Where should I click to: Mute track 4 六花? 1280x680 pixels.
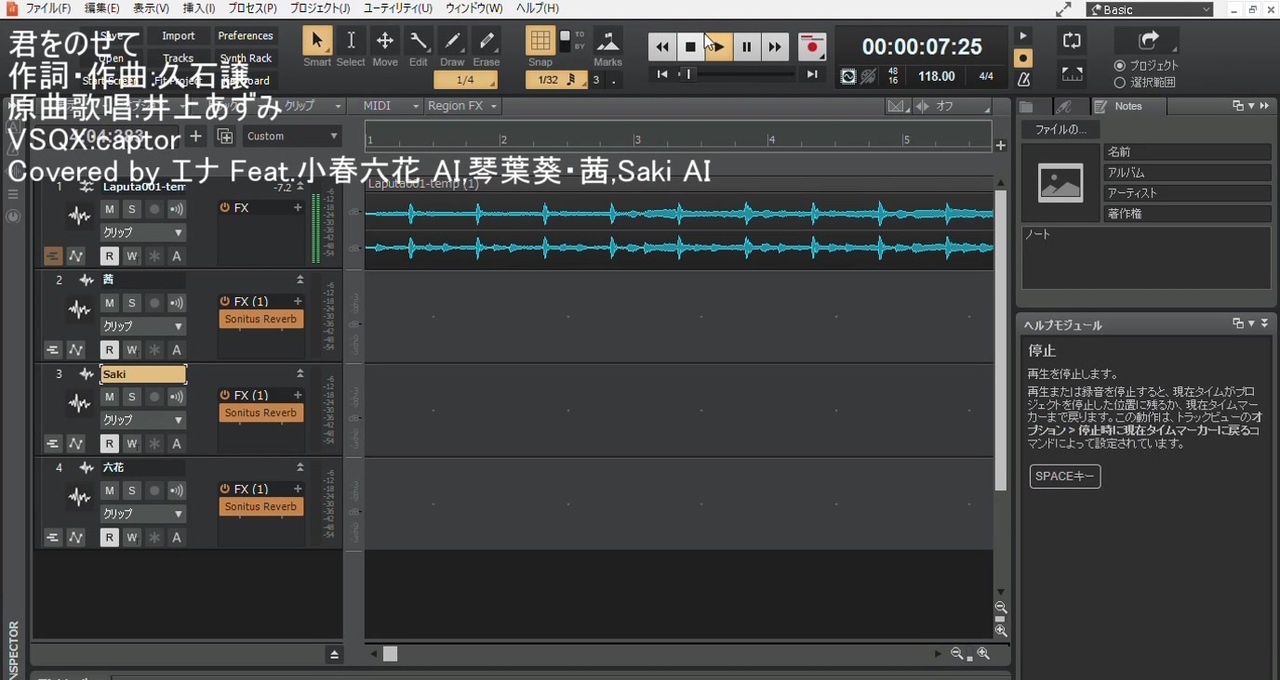109,490
